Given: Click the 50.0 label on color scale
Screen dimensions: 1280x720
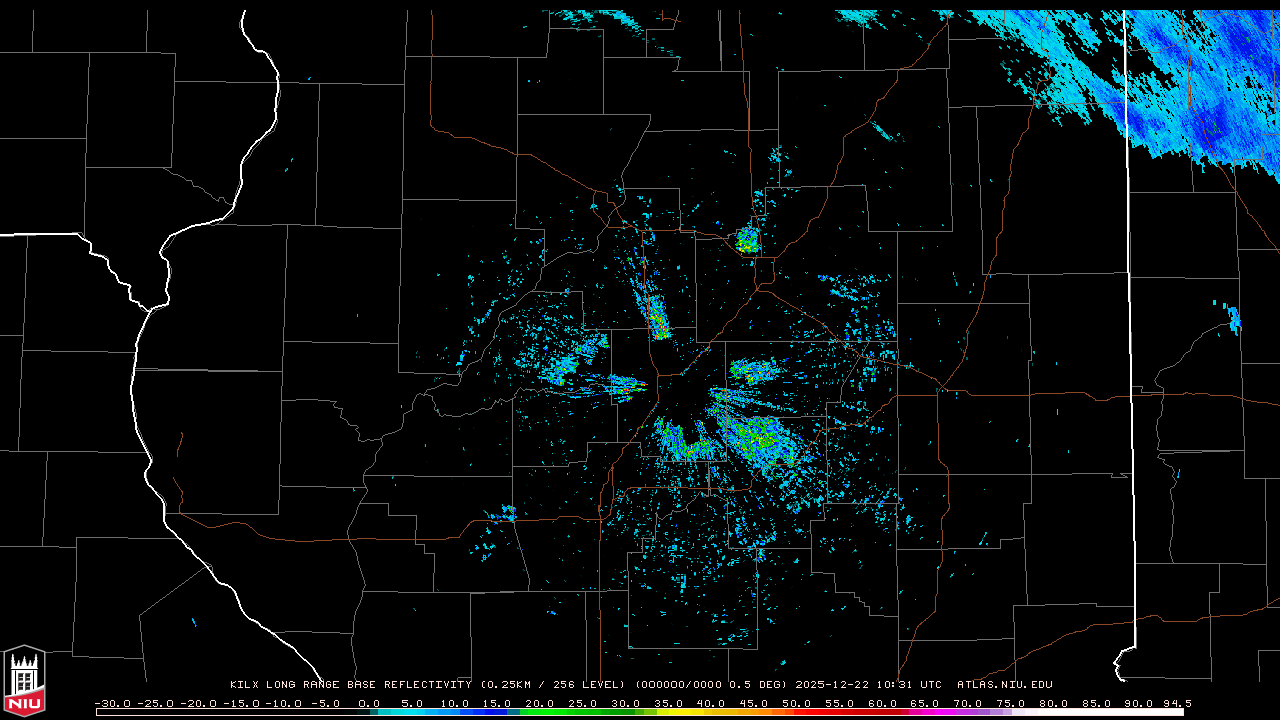Looking at the screenshot, I should (x=796, y=703).
